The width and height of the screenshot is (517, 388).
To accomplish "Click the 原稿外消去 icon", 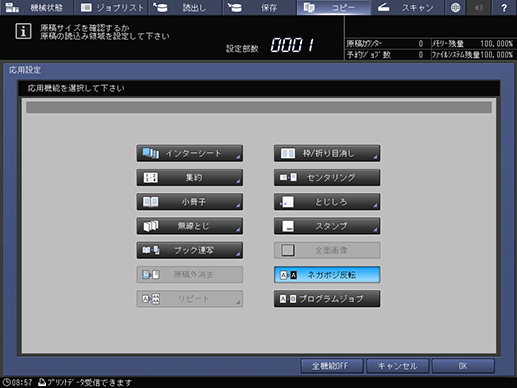I will tap(151, 275).
